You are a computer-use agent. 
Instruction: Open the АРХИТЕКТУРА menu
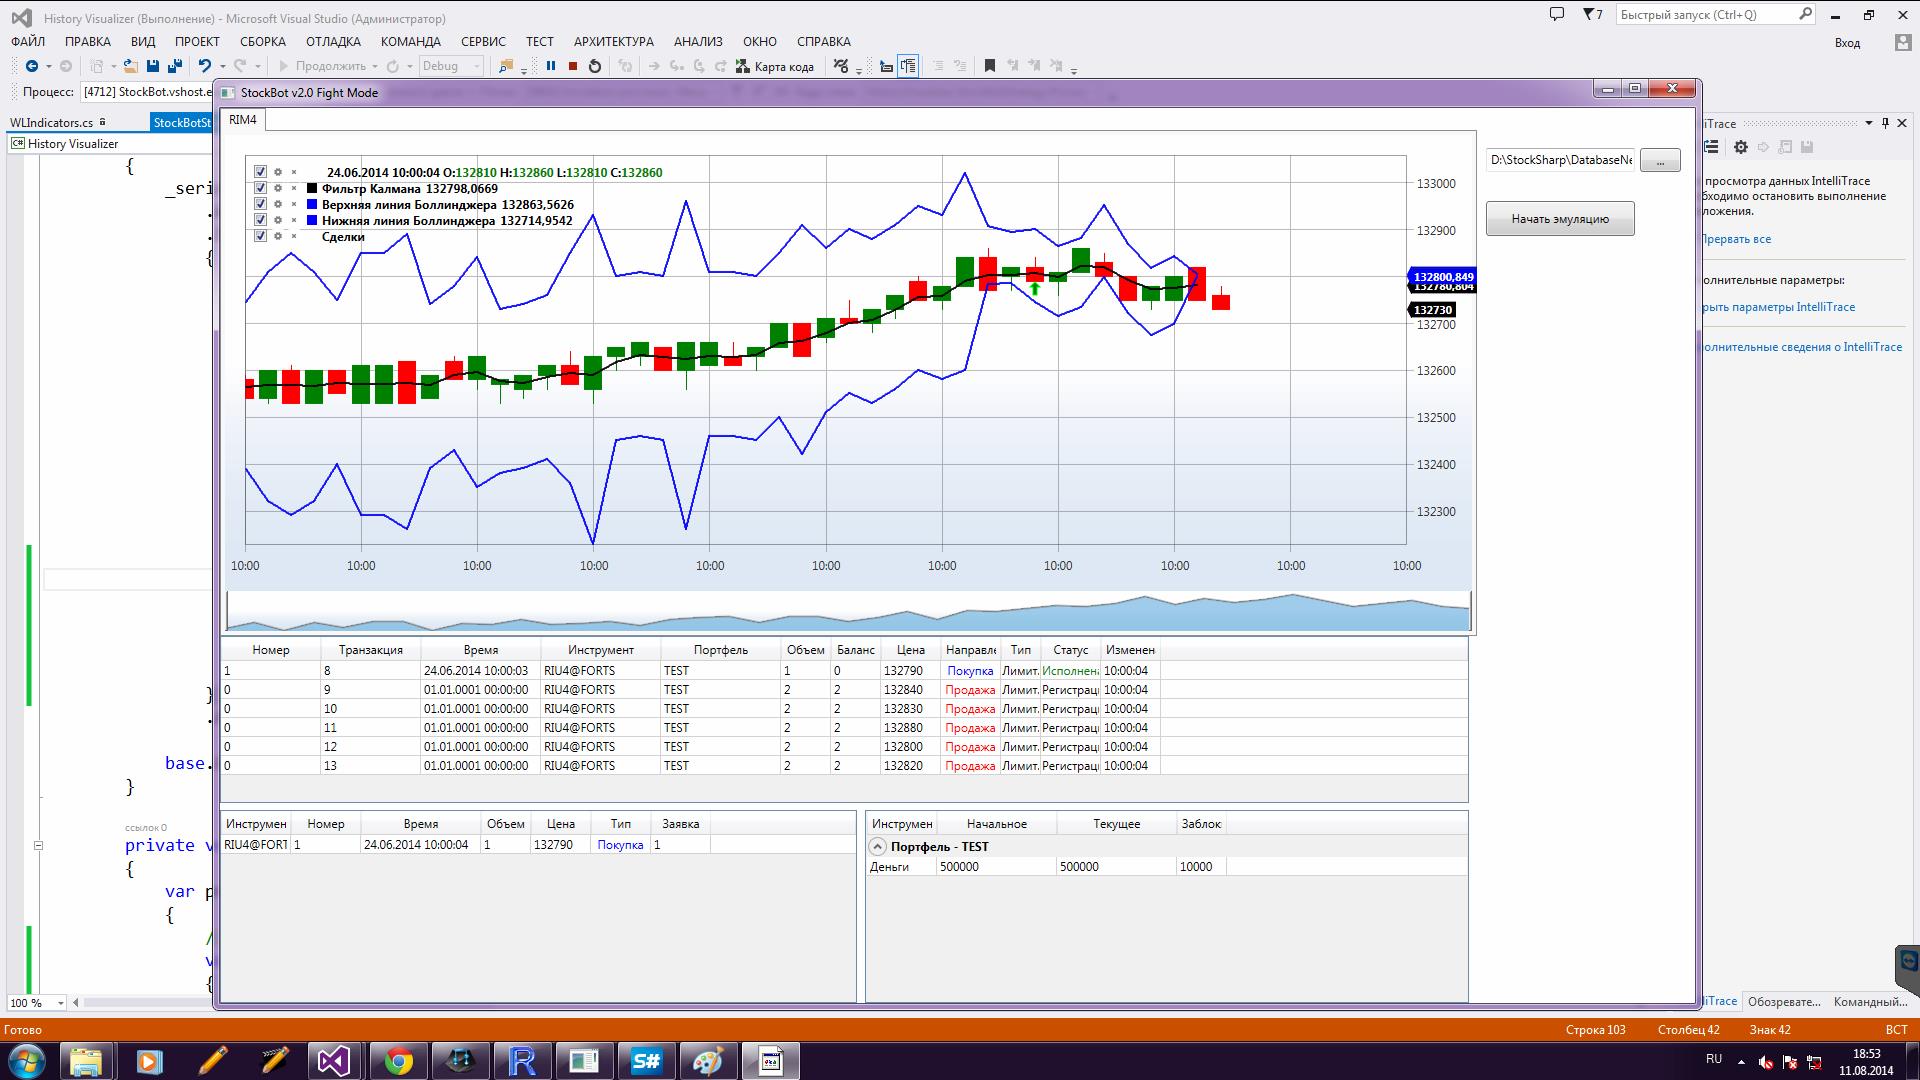tap(613, 41)
